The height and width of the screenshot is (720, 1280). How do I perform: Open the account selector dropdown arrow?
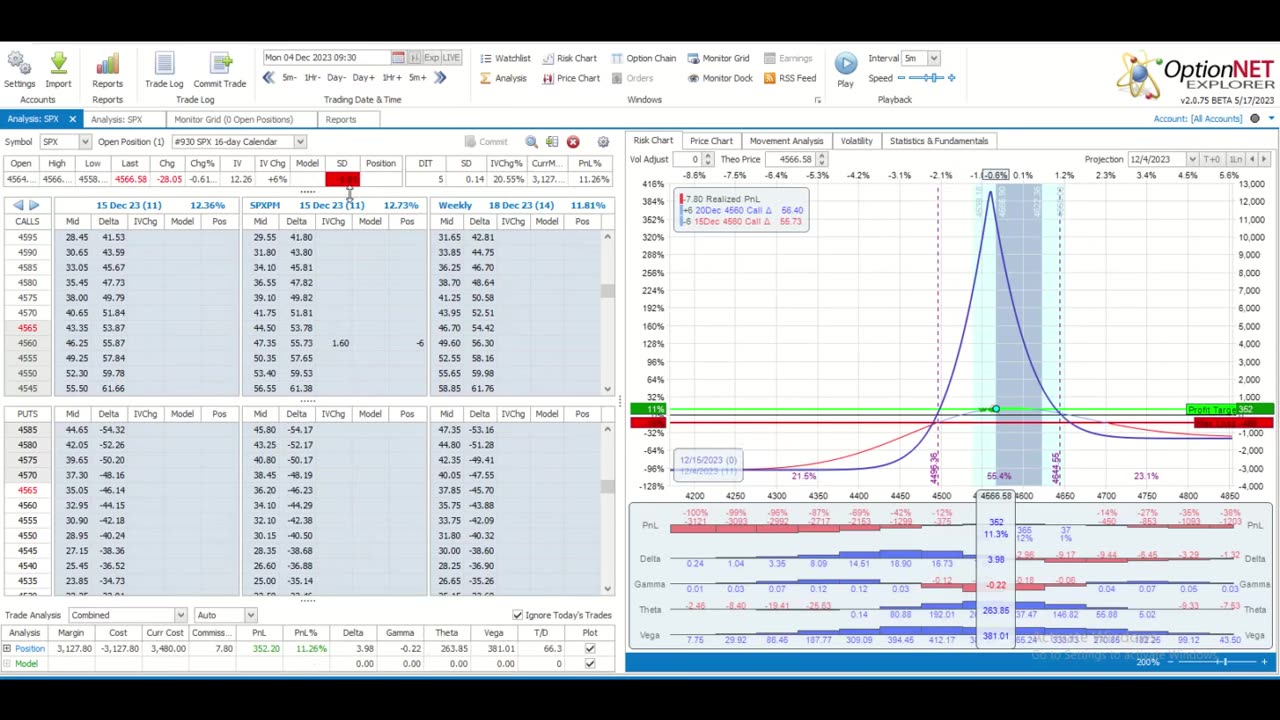(x=1271, y=119)
